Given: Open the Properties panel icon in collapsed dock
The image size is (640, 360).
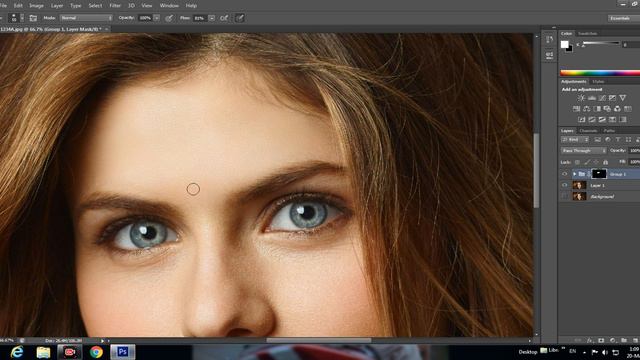Looking at the screenshot, I should [549, 55].
